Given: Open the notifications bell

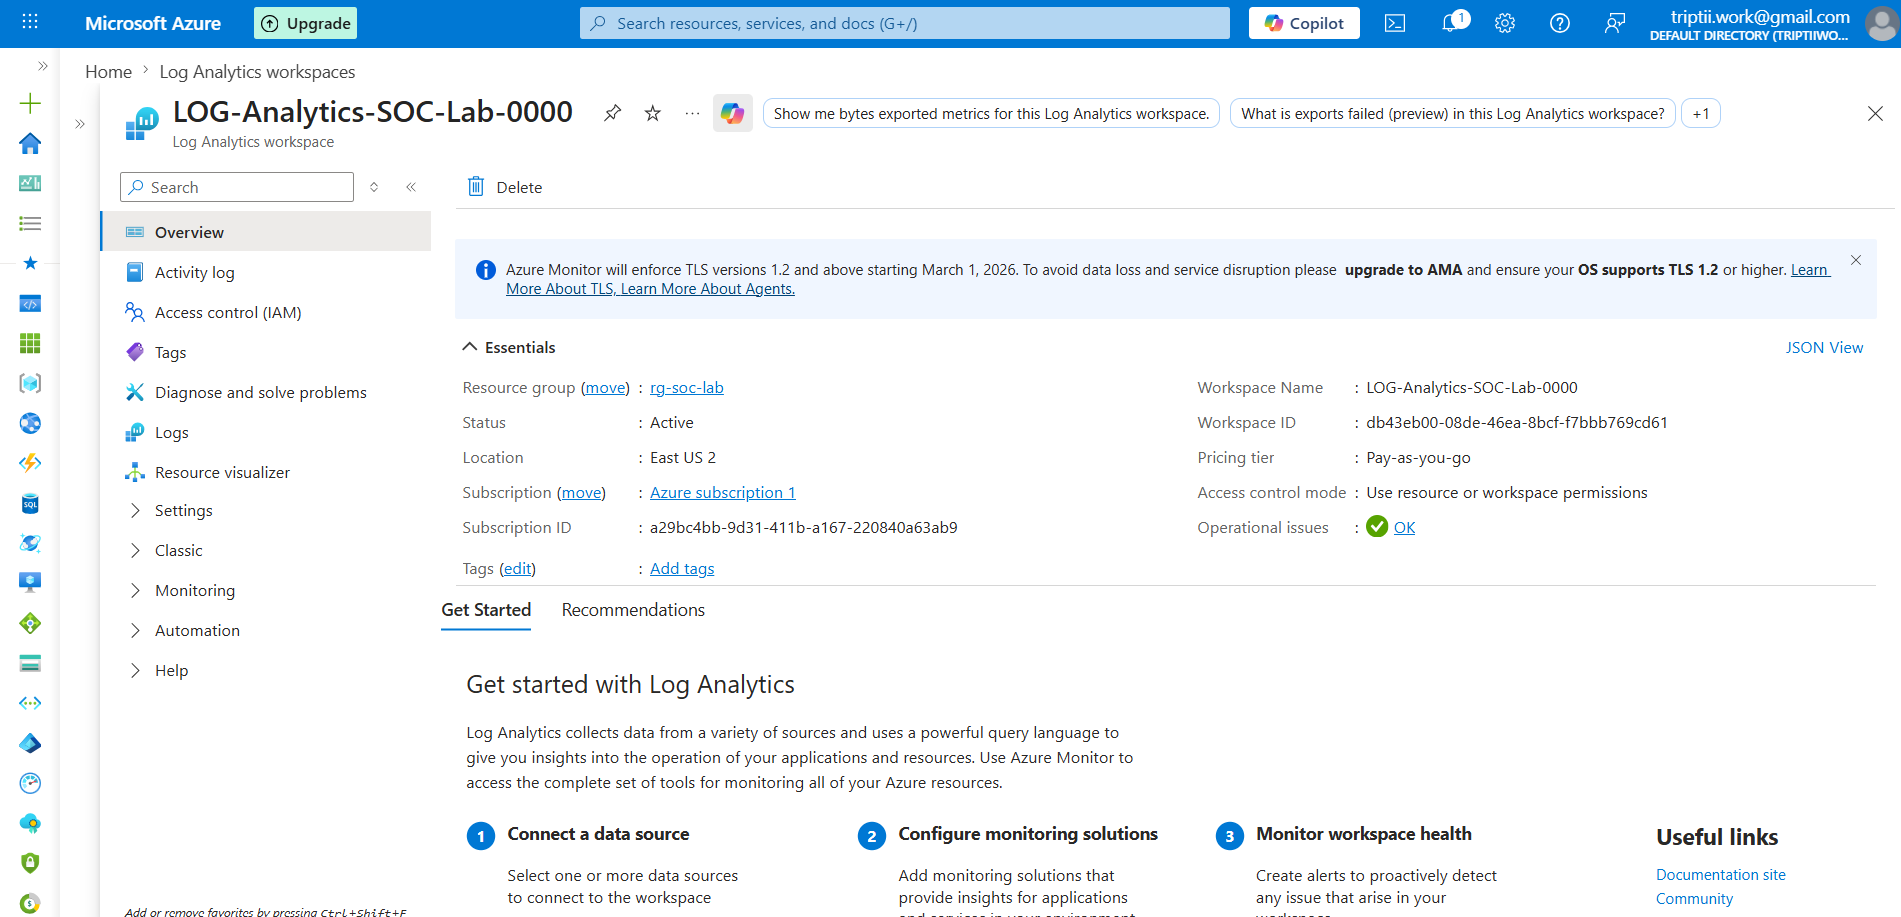Looking at the screenshot, I should coord(1452,22).
